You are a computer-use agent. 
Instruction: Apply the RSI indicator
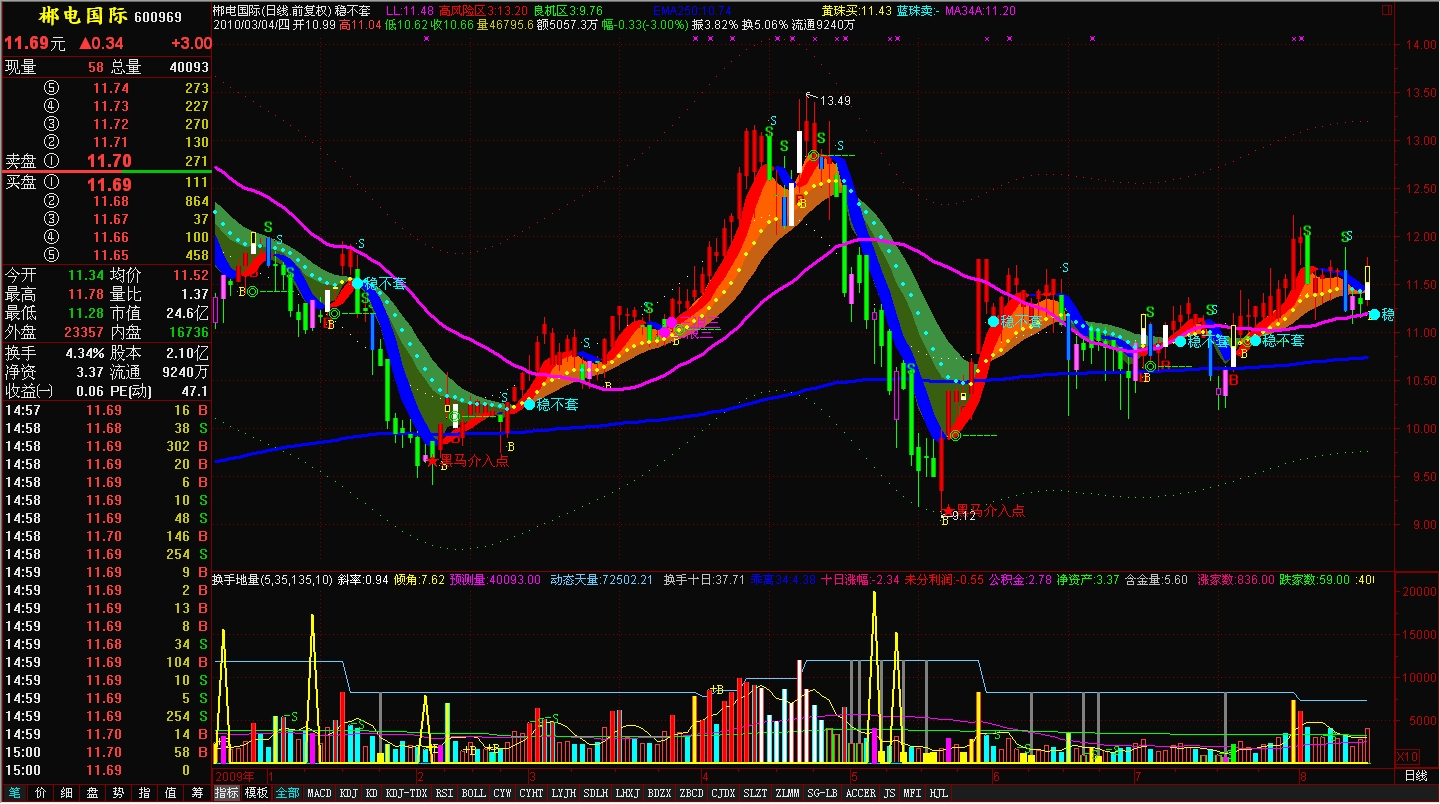pyautogui.click(x=444, y=793)
